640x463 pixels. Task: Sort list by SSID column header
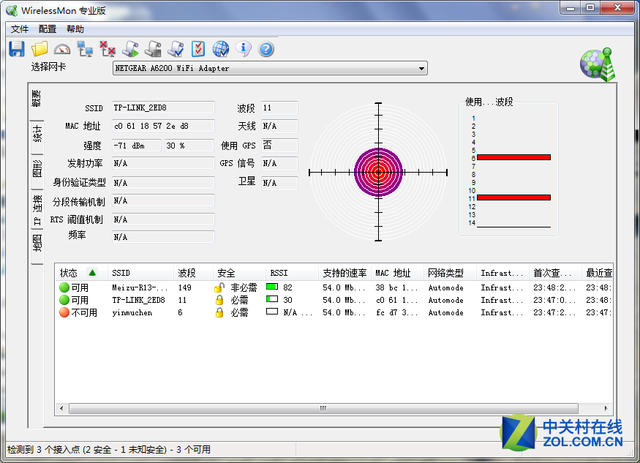pos(141,273)
